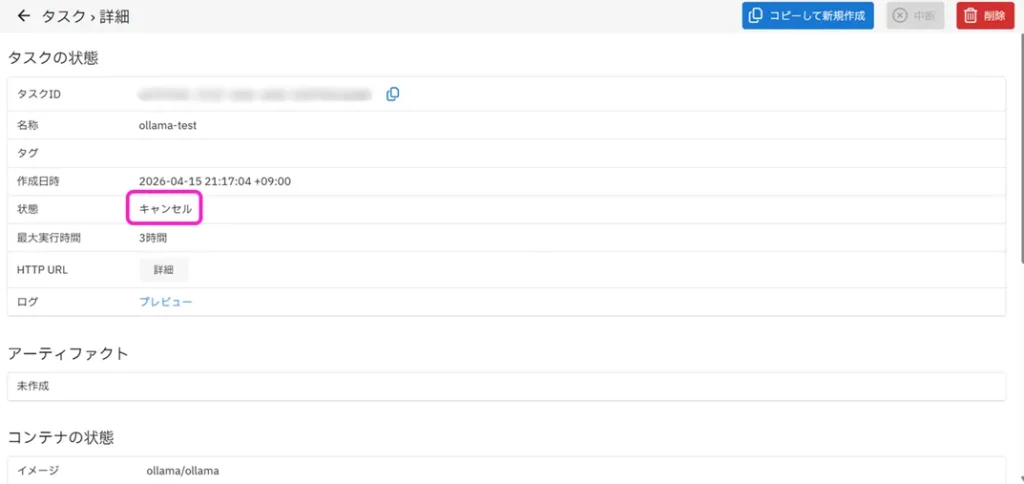Click the HTTP URL row label

coord(42,270)
